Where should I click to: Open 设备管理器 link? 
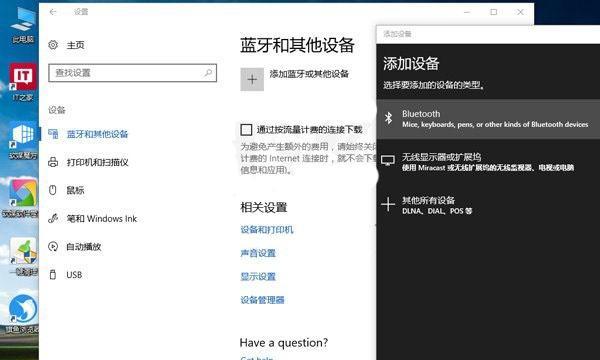point(262,300)
